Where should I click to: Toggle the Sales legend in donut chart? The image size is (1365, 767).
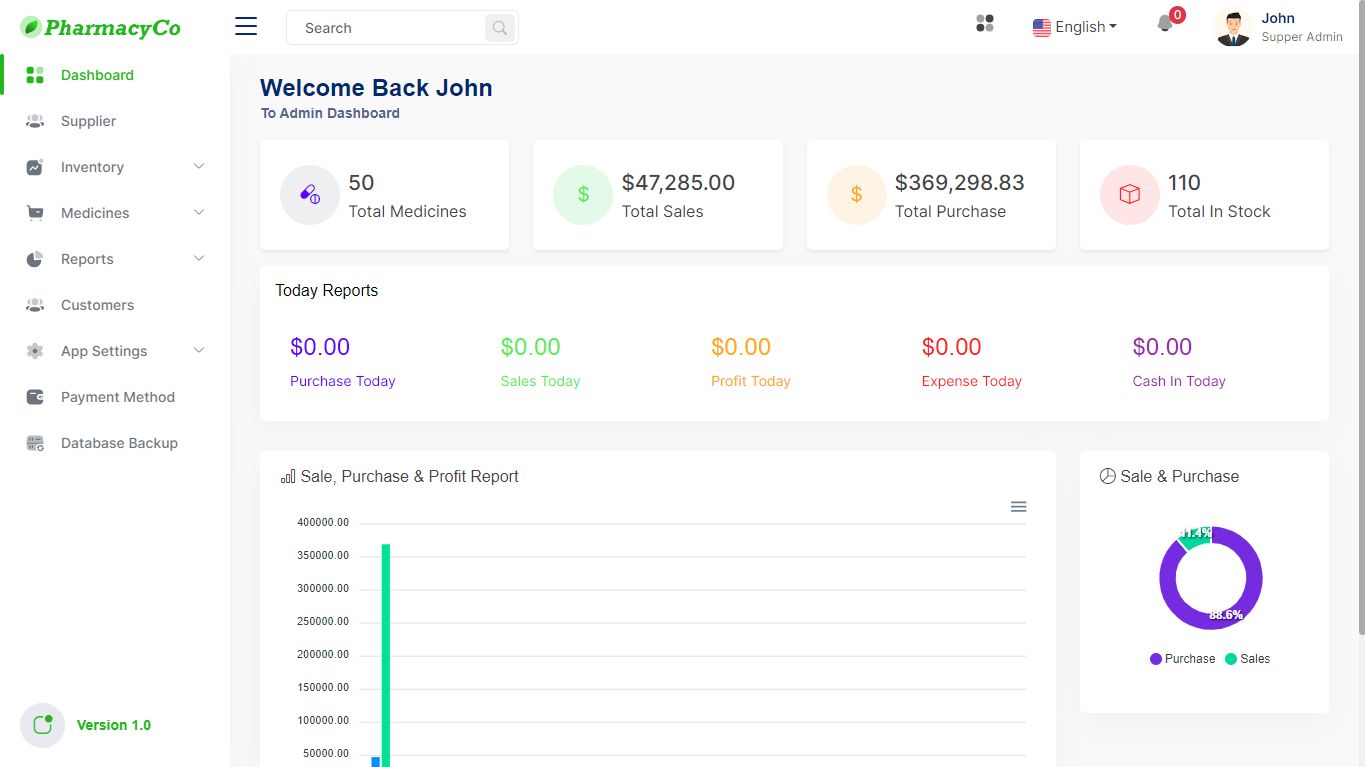pos(1247,659)
